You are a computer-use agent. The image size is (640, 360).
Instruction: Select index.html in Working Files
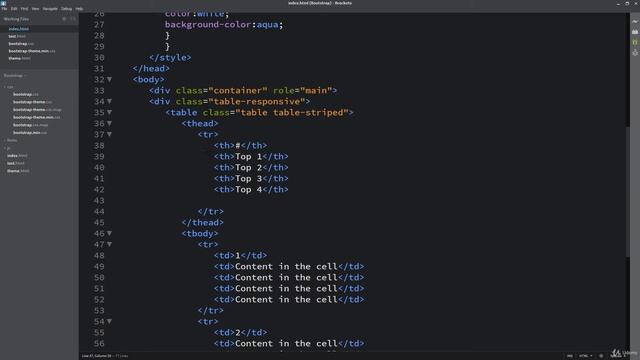(x=19, y=29)
